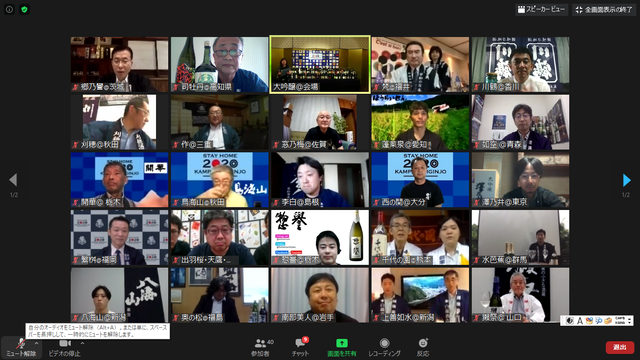Image resolution: width=640 pixels, height=360 pixels.
Task: Select 如空@青森 video tile
Action: 520,122
